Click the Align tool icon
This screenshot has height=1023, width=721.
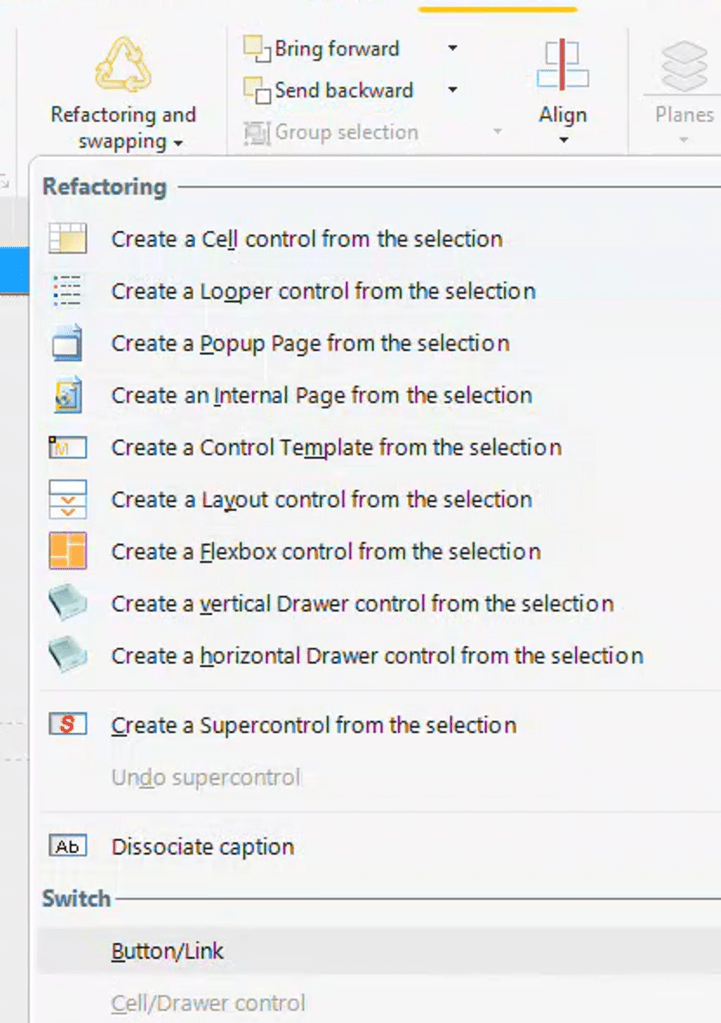pos(563,65)
